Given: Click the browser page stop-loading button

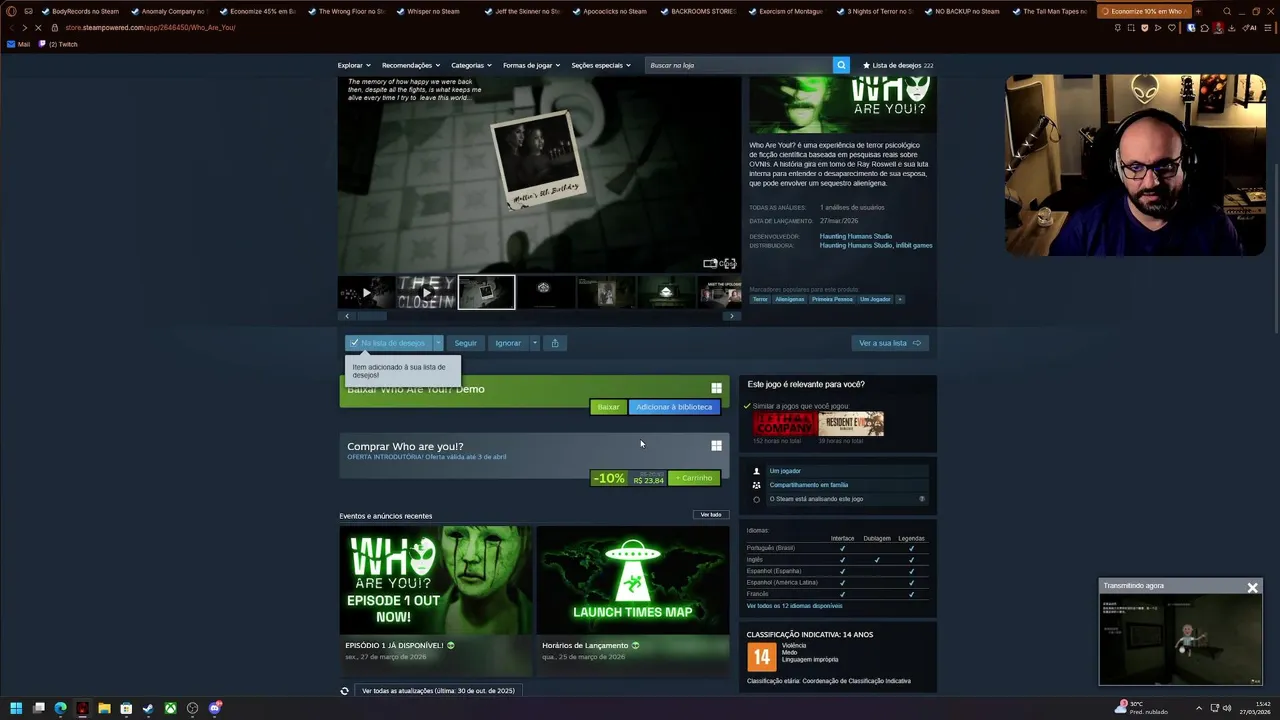Looking at the screenshot, I should click(38, 28).
